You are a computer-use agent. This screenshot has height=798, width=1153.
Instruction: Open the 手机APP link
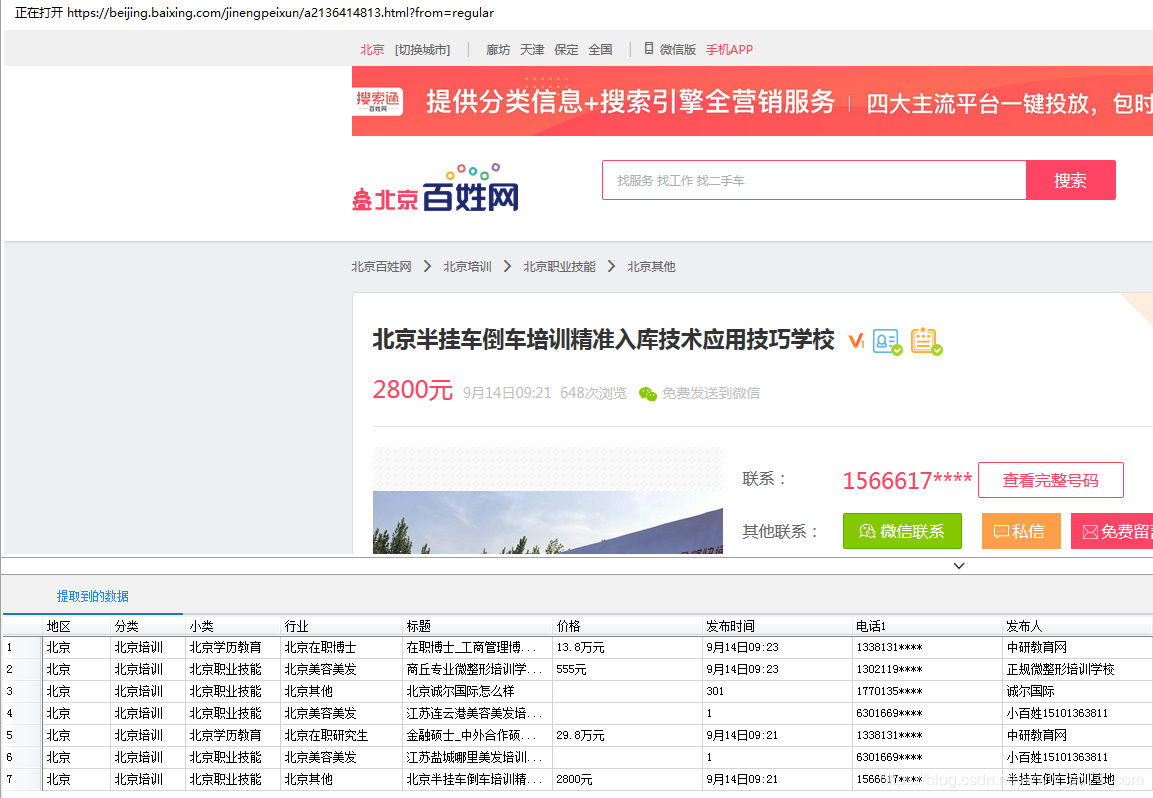(730, 48)
